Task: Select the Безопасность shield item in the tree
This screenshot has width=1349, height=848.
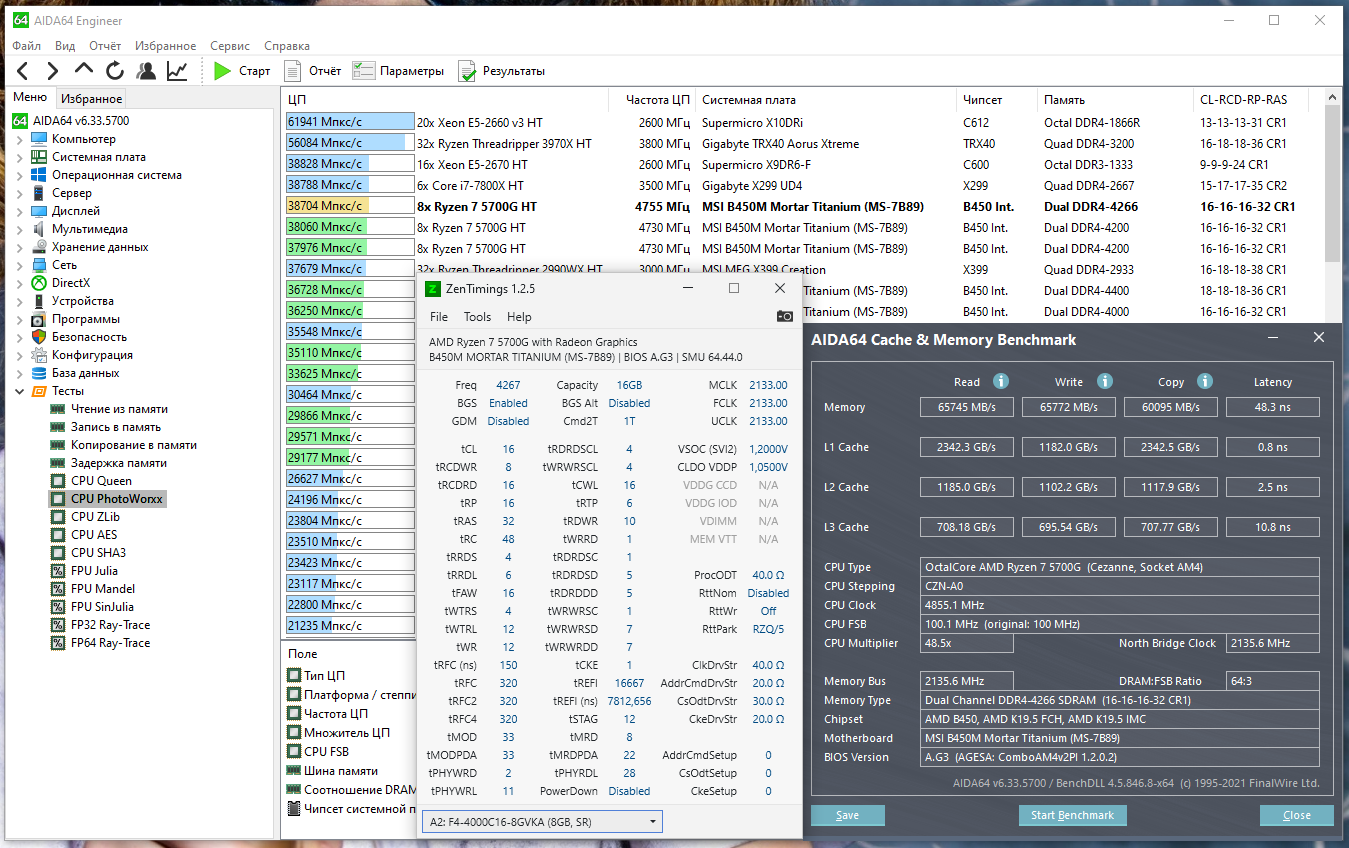Action: point(89,337)
